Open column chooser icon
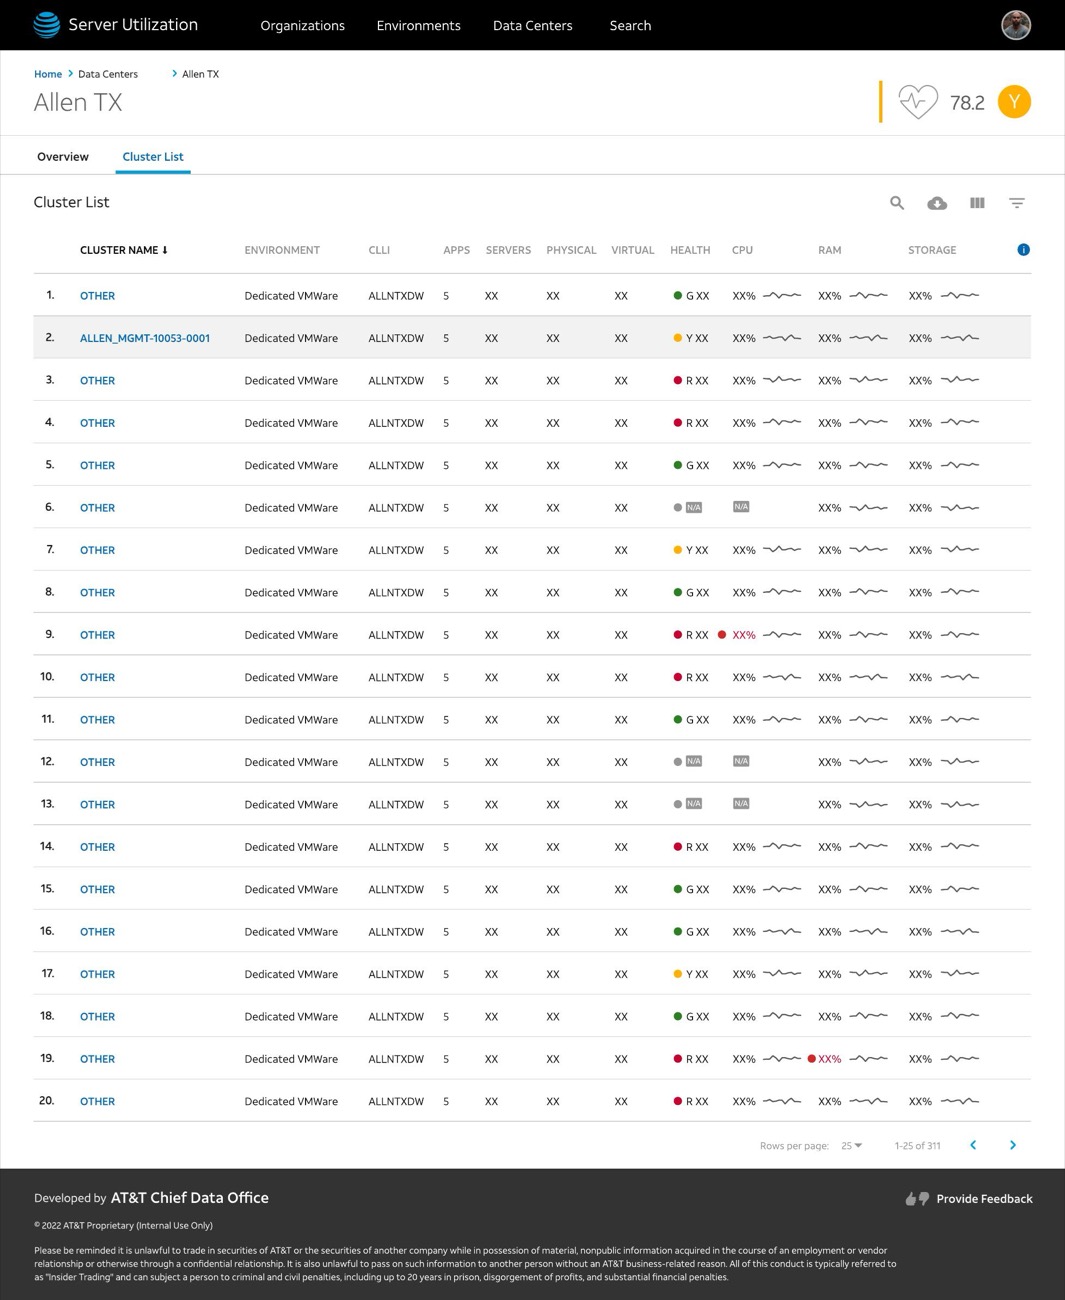The image size is (1065, 1300). (x=977, y=203)
